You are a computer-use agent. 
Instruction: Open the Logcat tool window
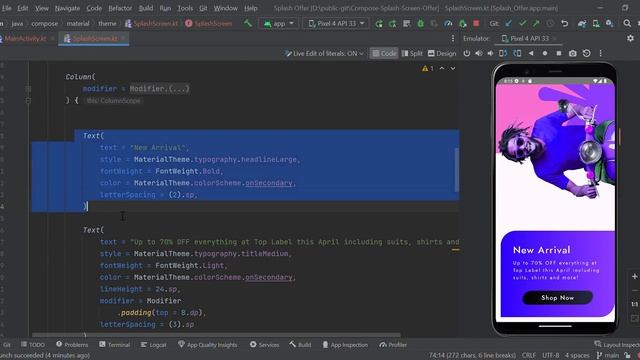(153, 344)
